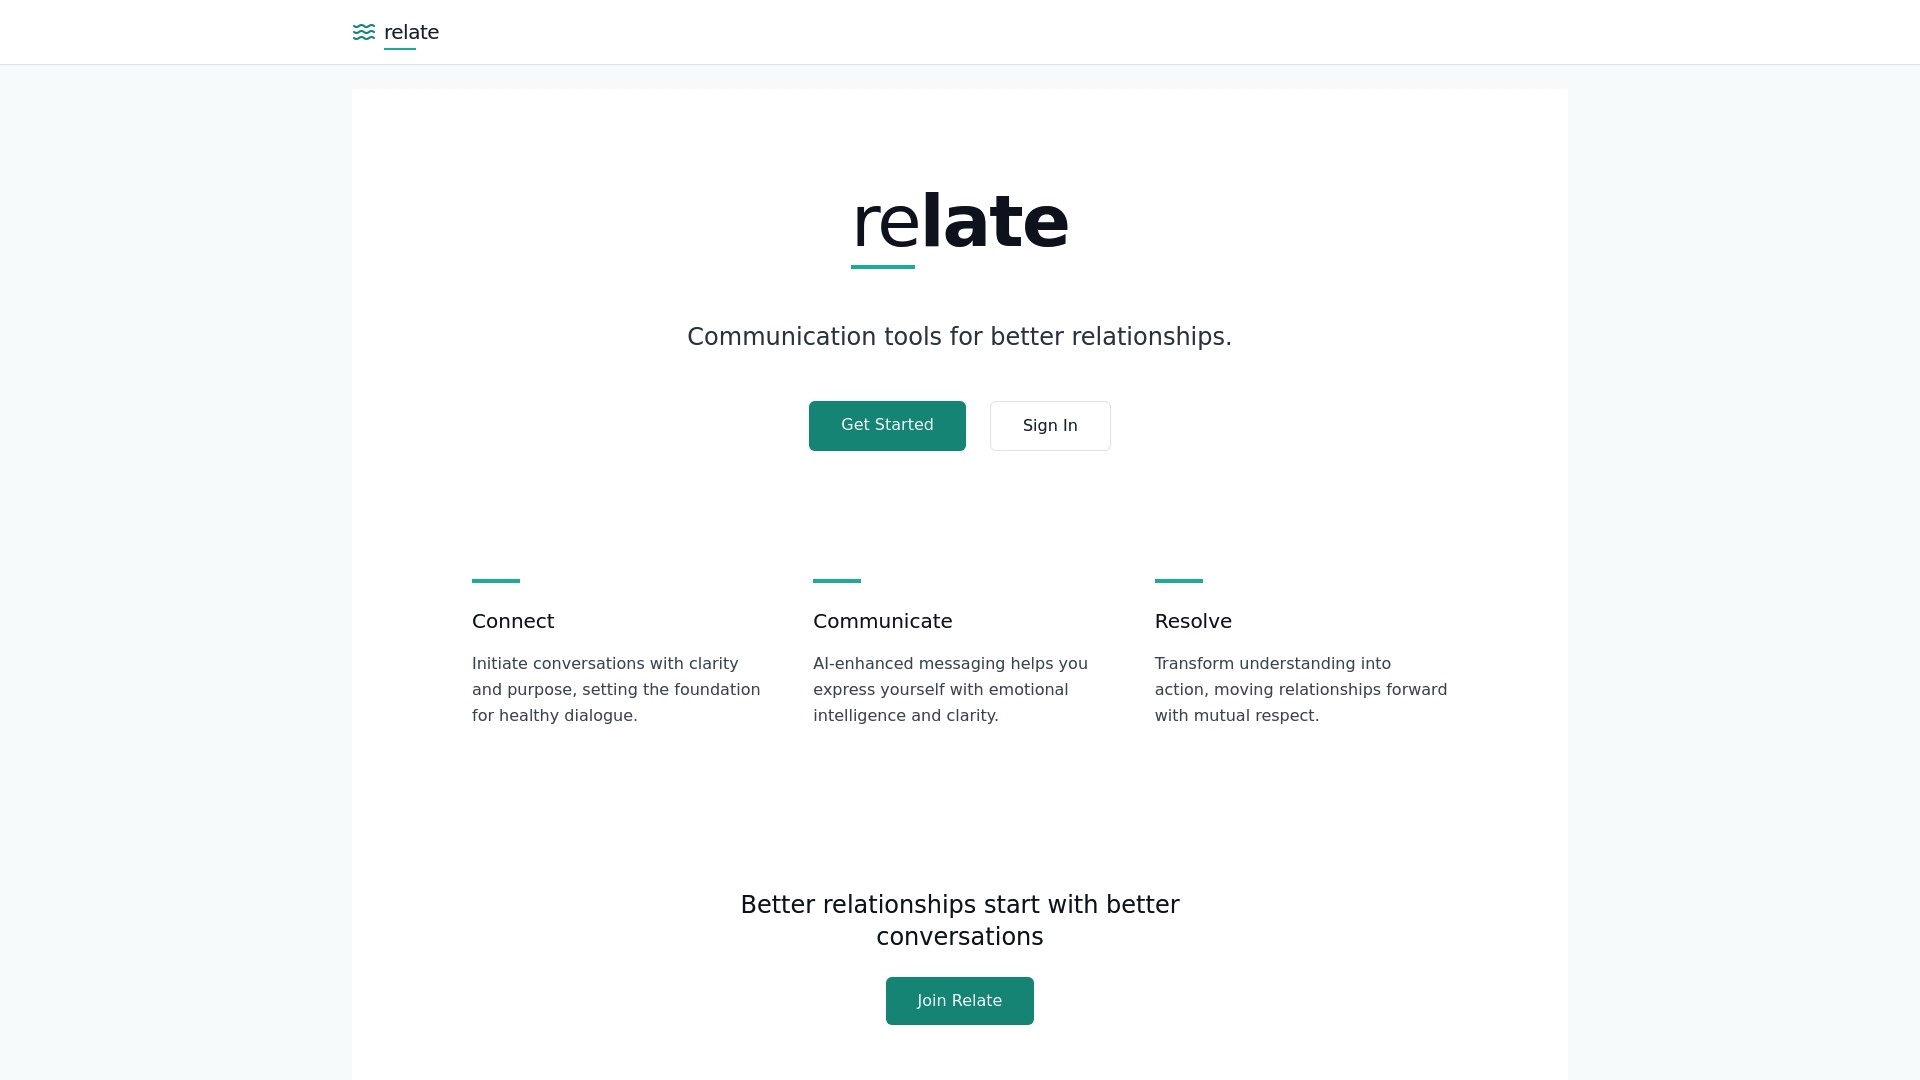The image size is (1920, 1080).
Task: Click the teal underline beneath the hero logo
Action: coord(881,266)
